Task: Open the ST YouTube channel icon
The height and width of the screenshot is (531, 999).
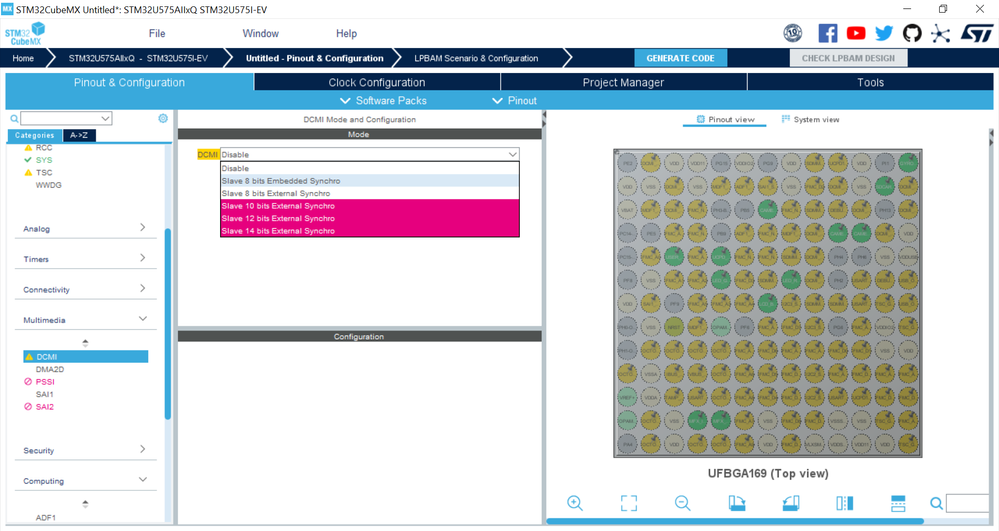Action: (x=856, y=33)
